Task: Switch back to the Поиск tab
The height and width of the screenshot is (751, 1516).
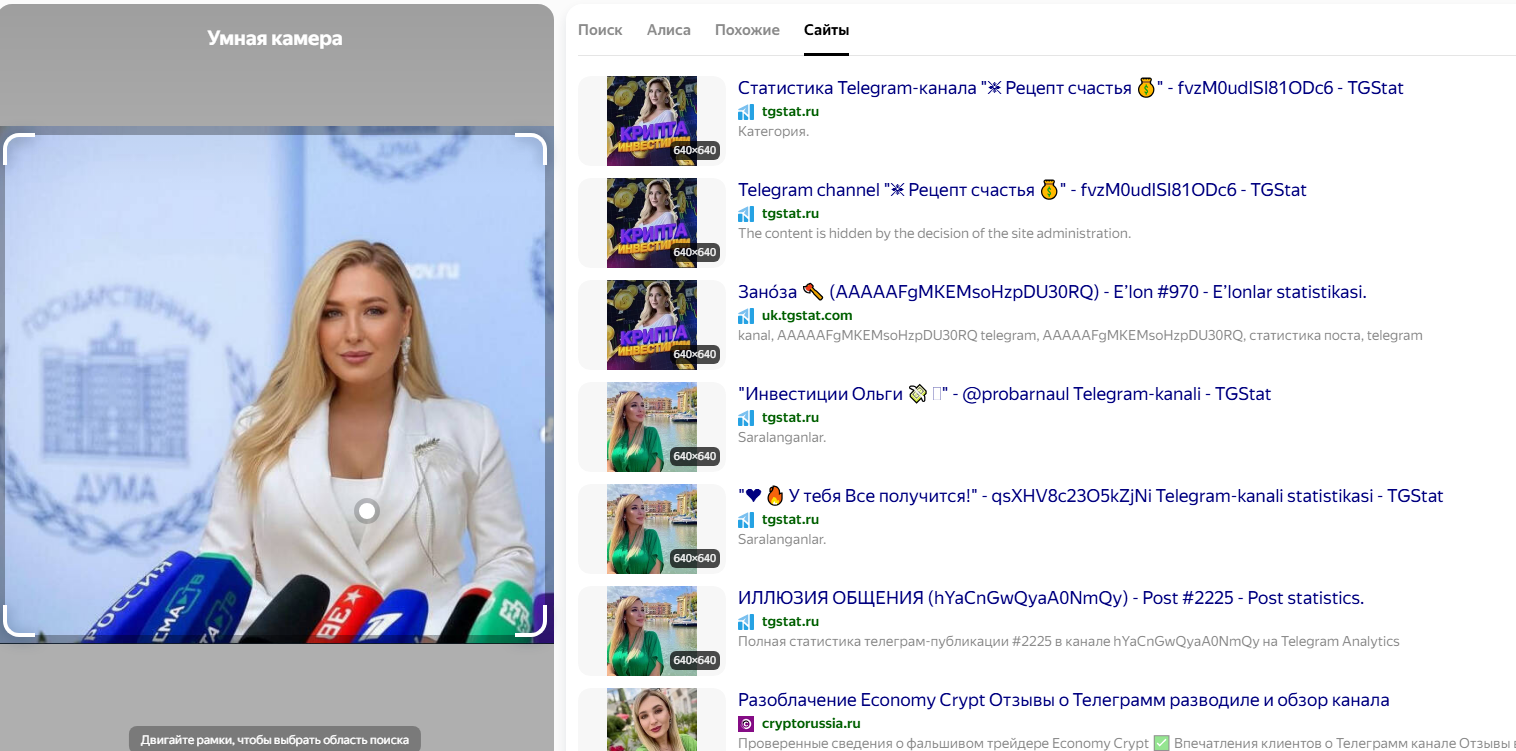Action: (x=600, y=30)
